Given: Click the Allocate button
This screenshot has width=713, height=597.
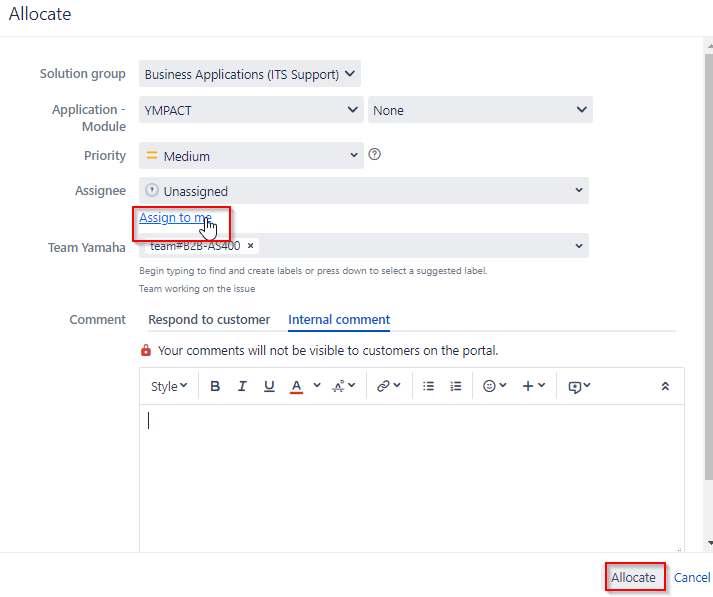Looking at the screenshot, I should pos(633,577).
